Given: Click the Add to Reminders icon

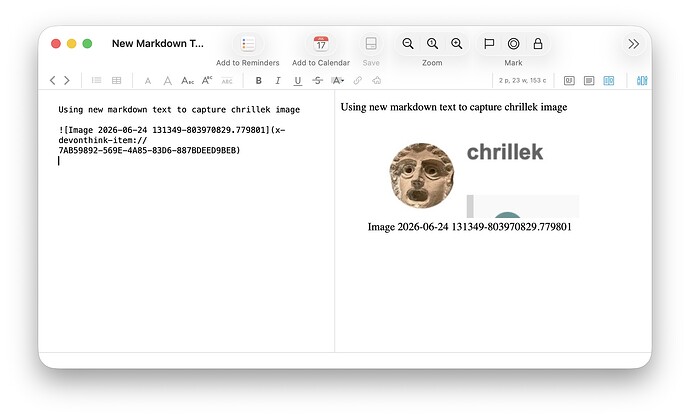Looking at the screenshot, I should pos(248,44).
